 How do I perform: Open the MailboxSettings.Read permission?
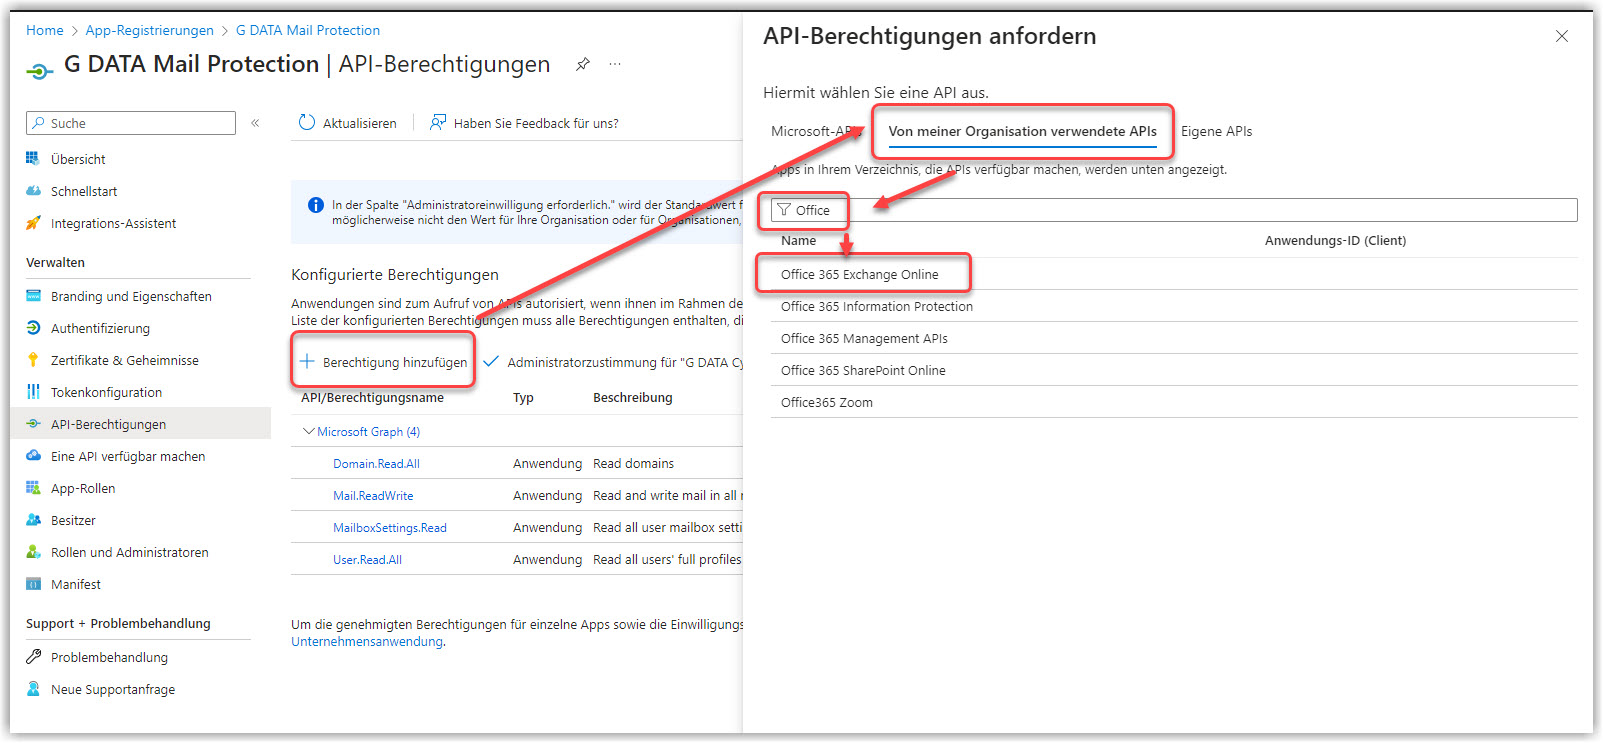point(390,527)
